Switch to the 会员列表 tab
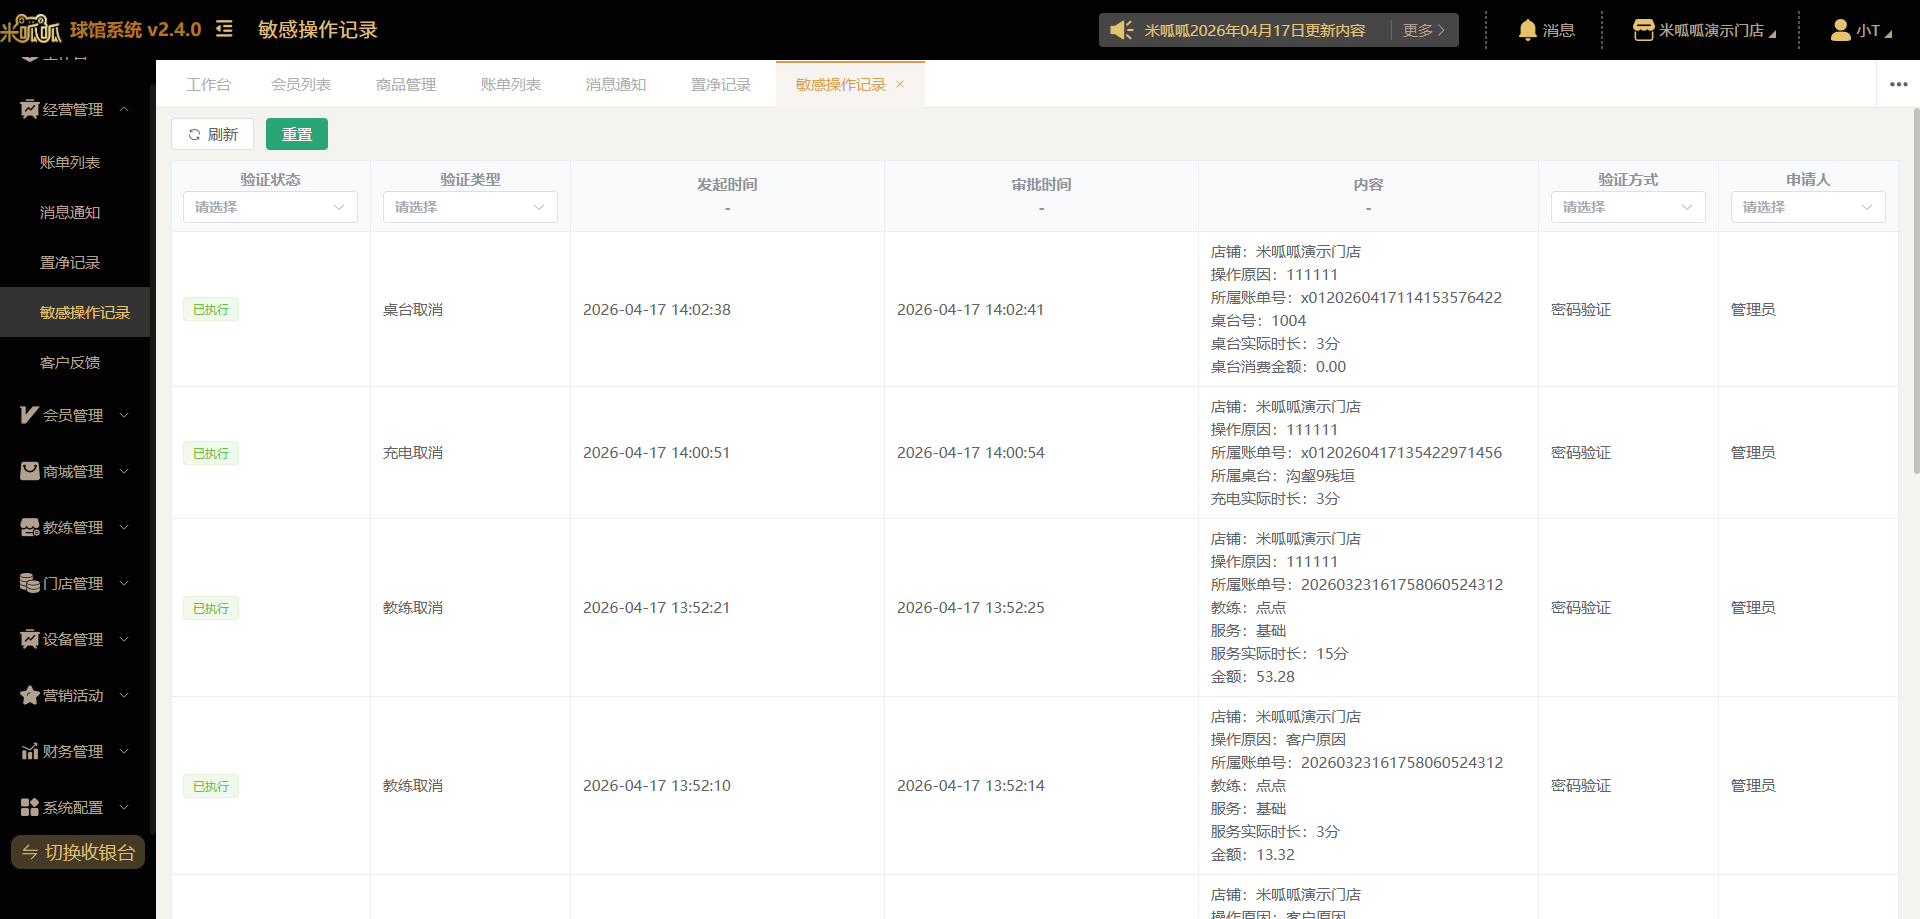 [x=301, y=84]
